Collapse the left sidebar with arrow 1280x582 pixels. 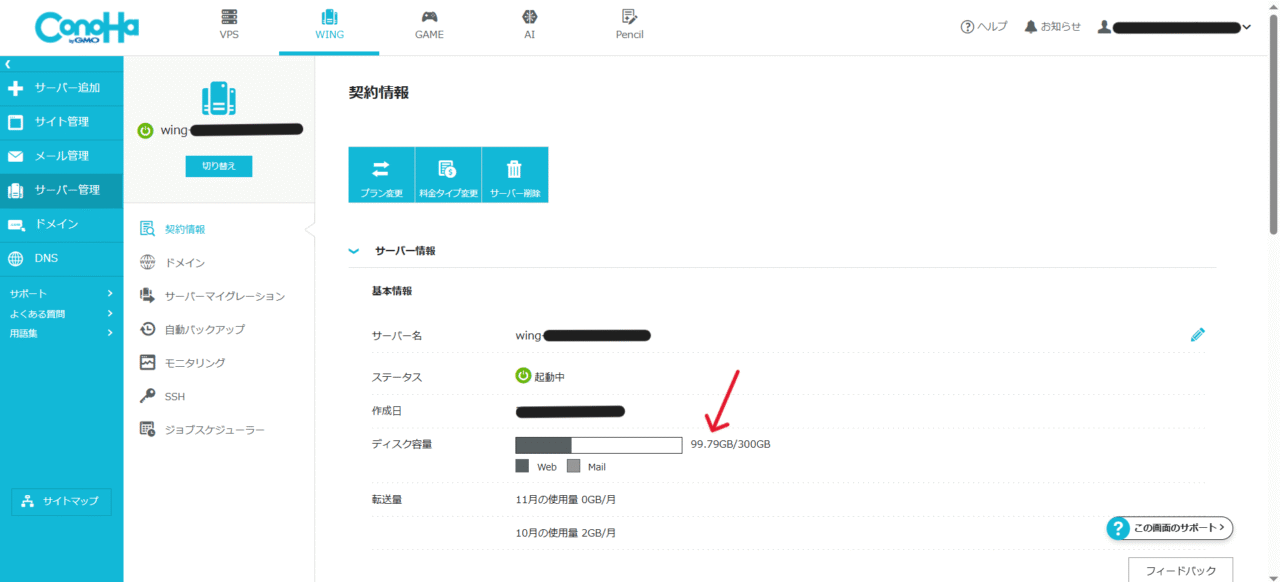[x=8, y=64]
